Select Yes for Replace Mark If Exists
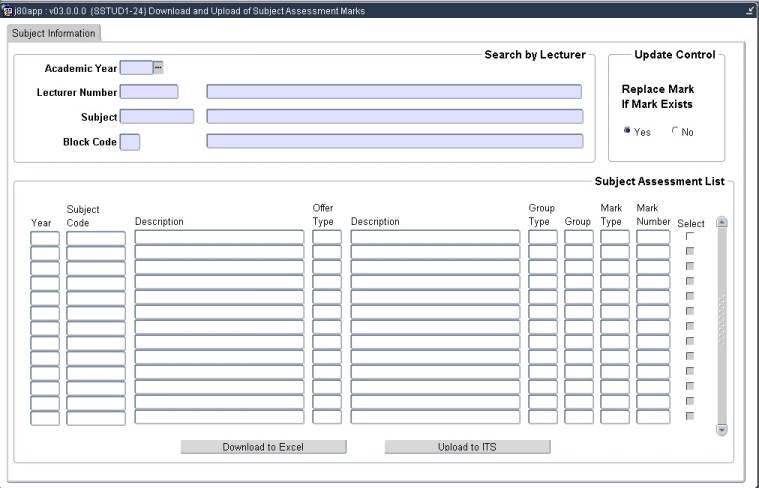The width and height of the screenshot is (759, 488). click(x=627, y=131)
